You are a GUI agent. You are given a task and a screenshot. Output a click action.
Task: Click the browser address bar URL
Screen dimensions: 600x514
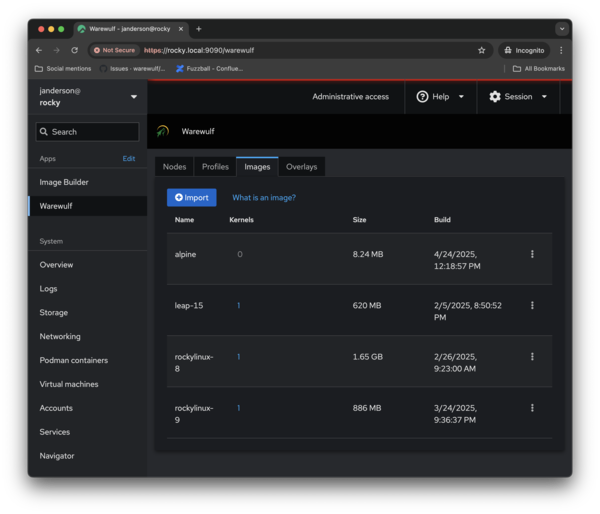coord(199,50)
